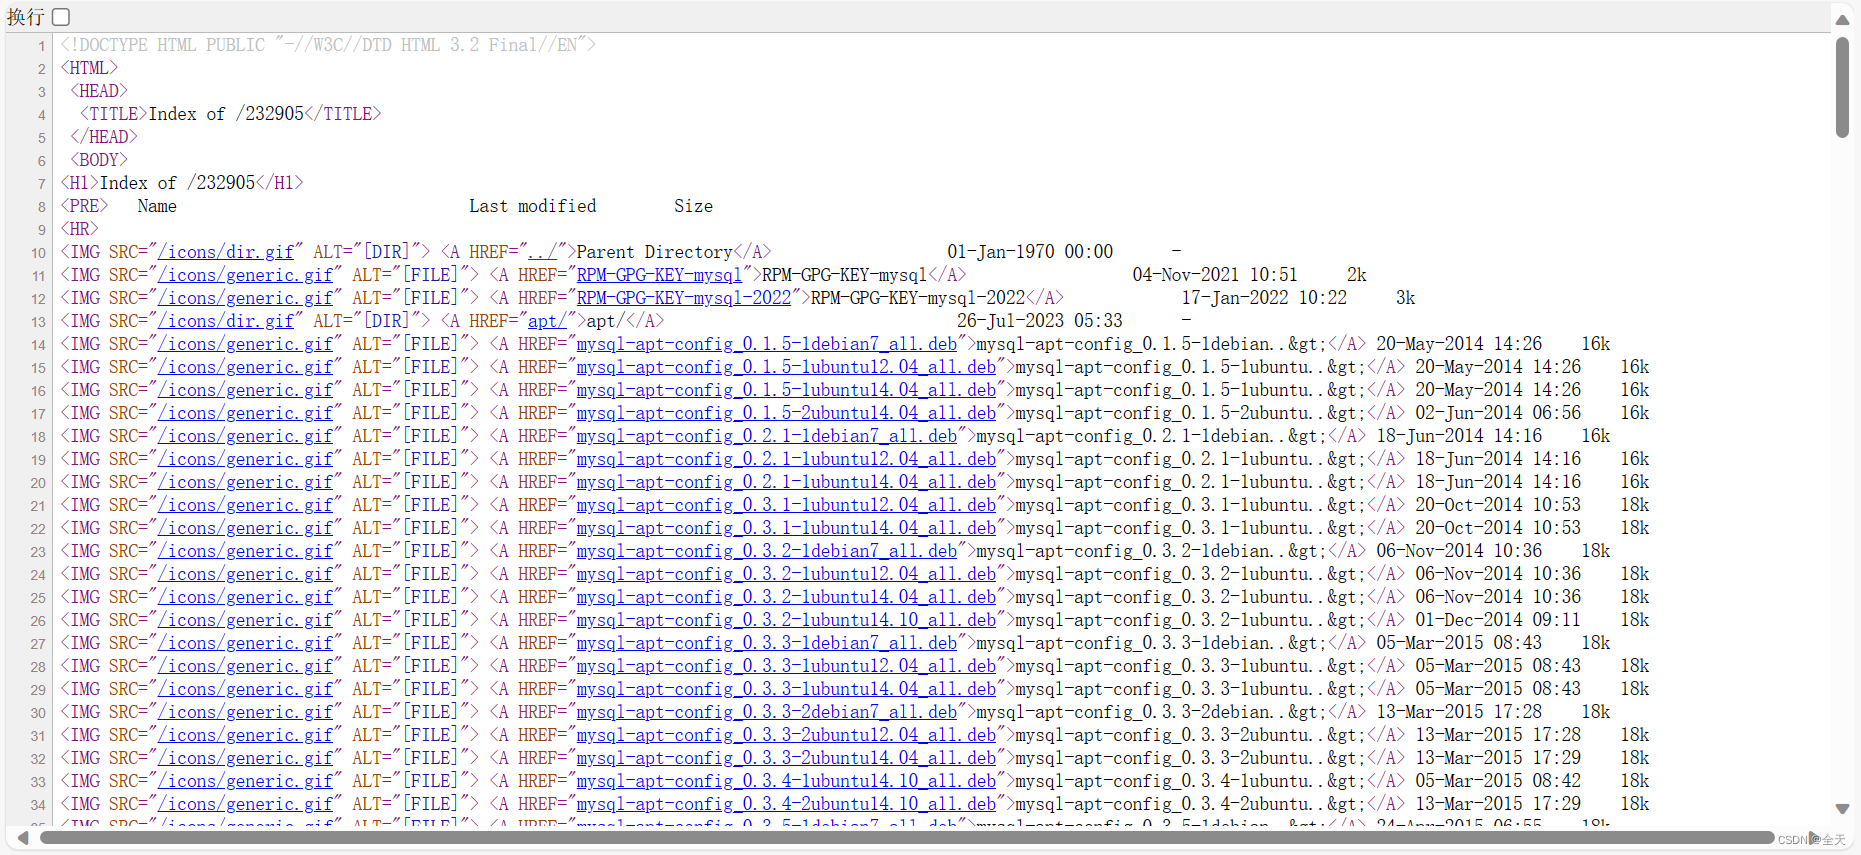Click the 'Size' column header text

click(x=693, y=206)
